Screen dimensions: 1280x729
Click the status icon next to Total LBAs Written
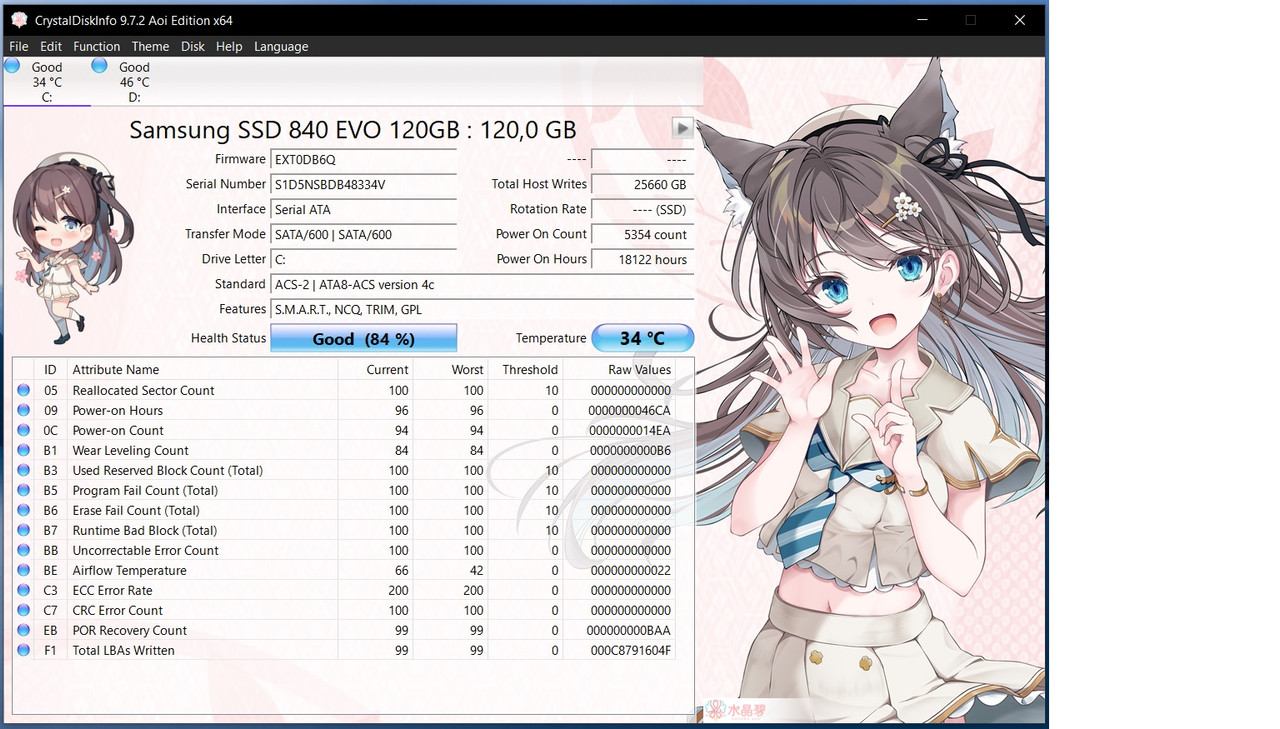click(23, 650)
